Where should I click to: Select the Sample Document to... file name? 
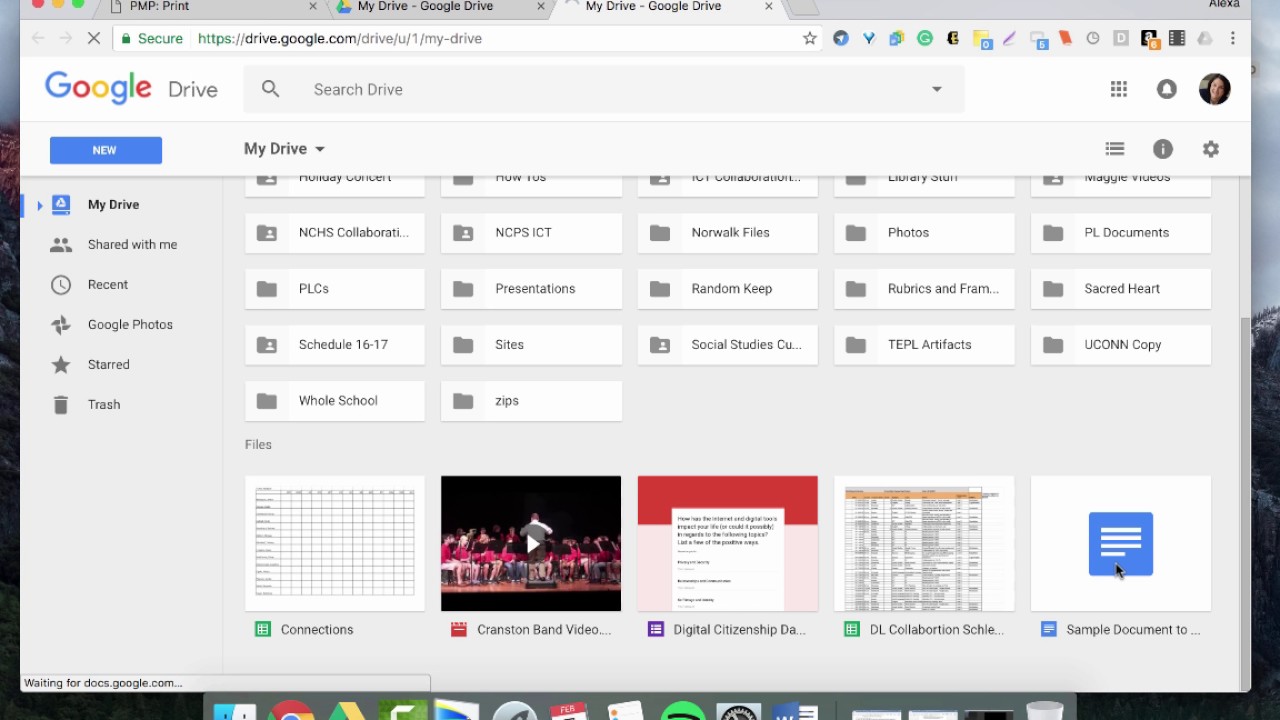(1133, 629)
